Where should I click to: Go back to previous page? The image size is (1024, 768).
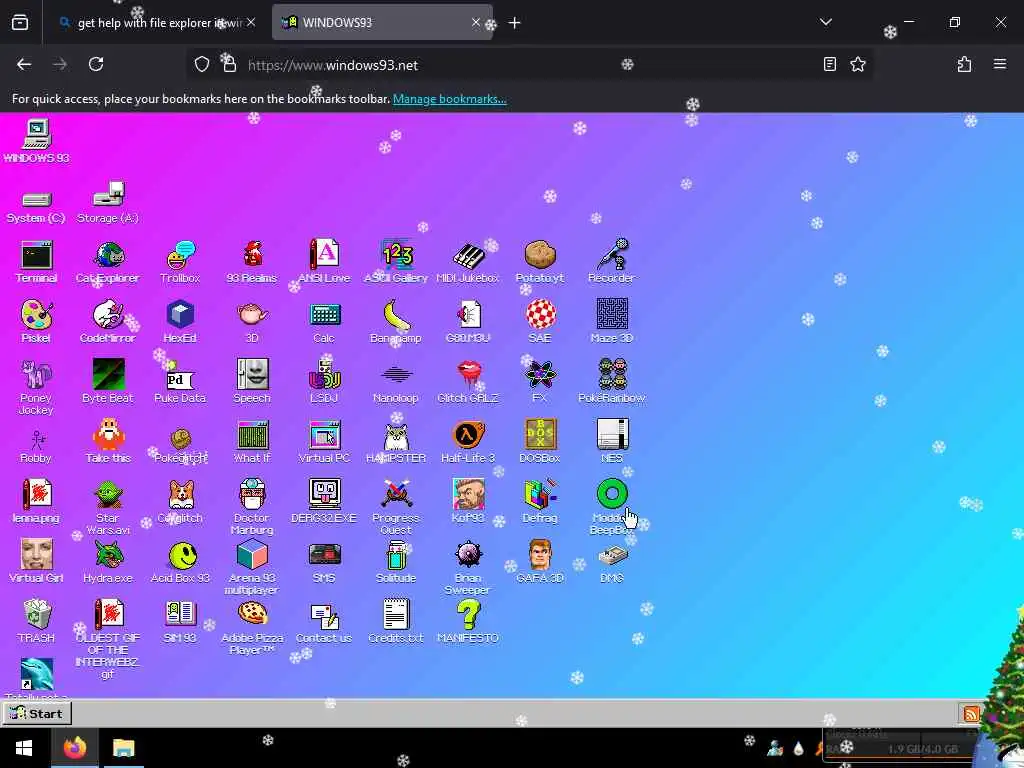(24, 64)
